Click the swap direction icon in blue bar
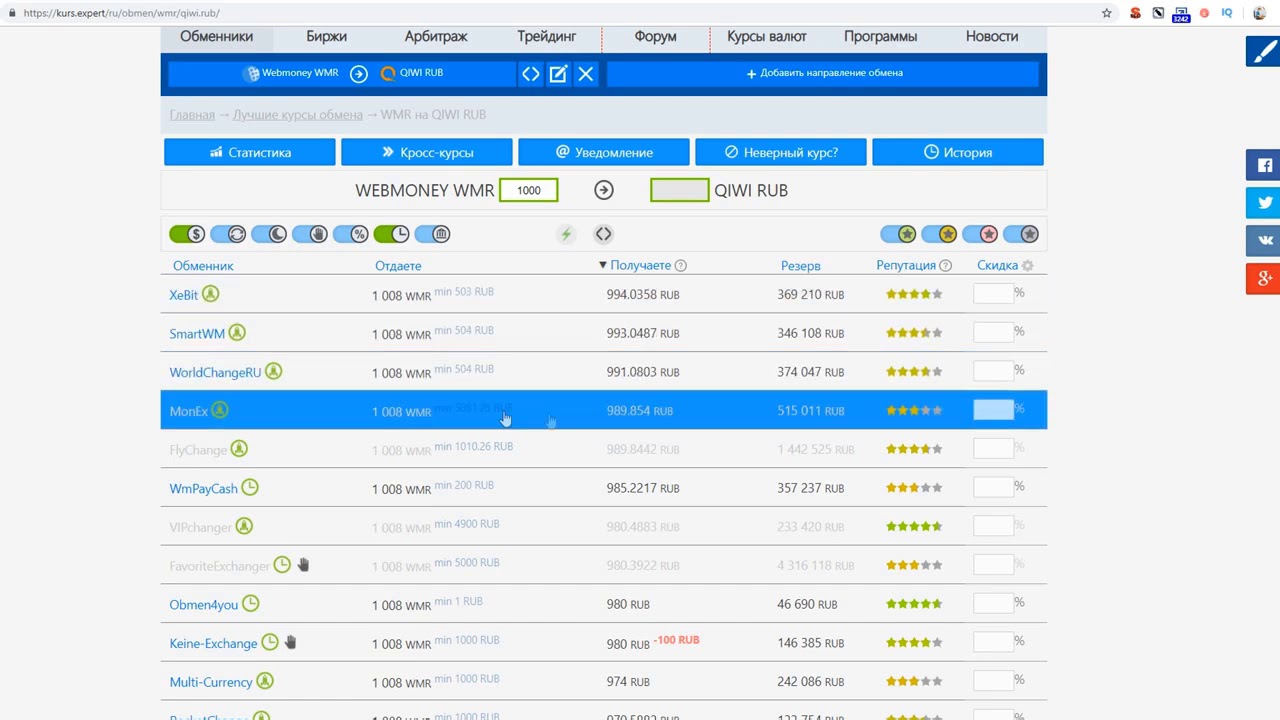 pos(531,73)
